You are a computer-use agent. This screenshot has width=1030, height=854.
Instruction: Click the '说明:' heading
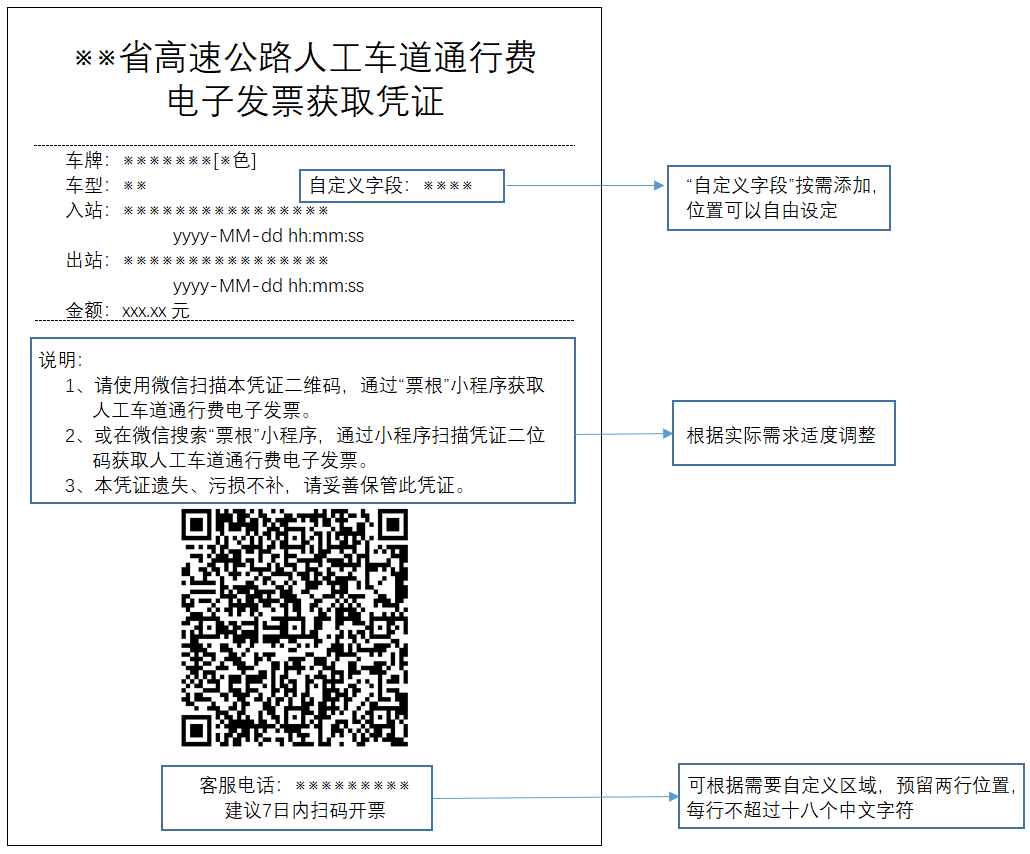pos(60,360)
